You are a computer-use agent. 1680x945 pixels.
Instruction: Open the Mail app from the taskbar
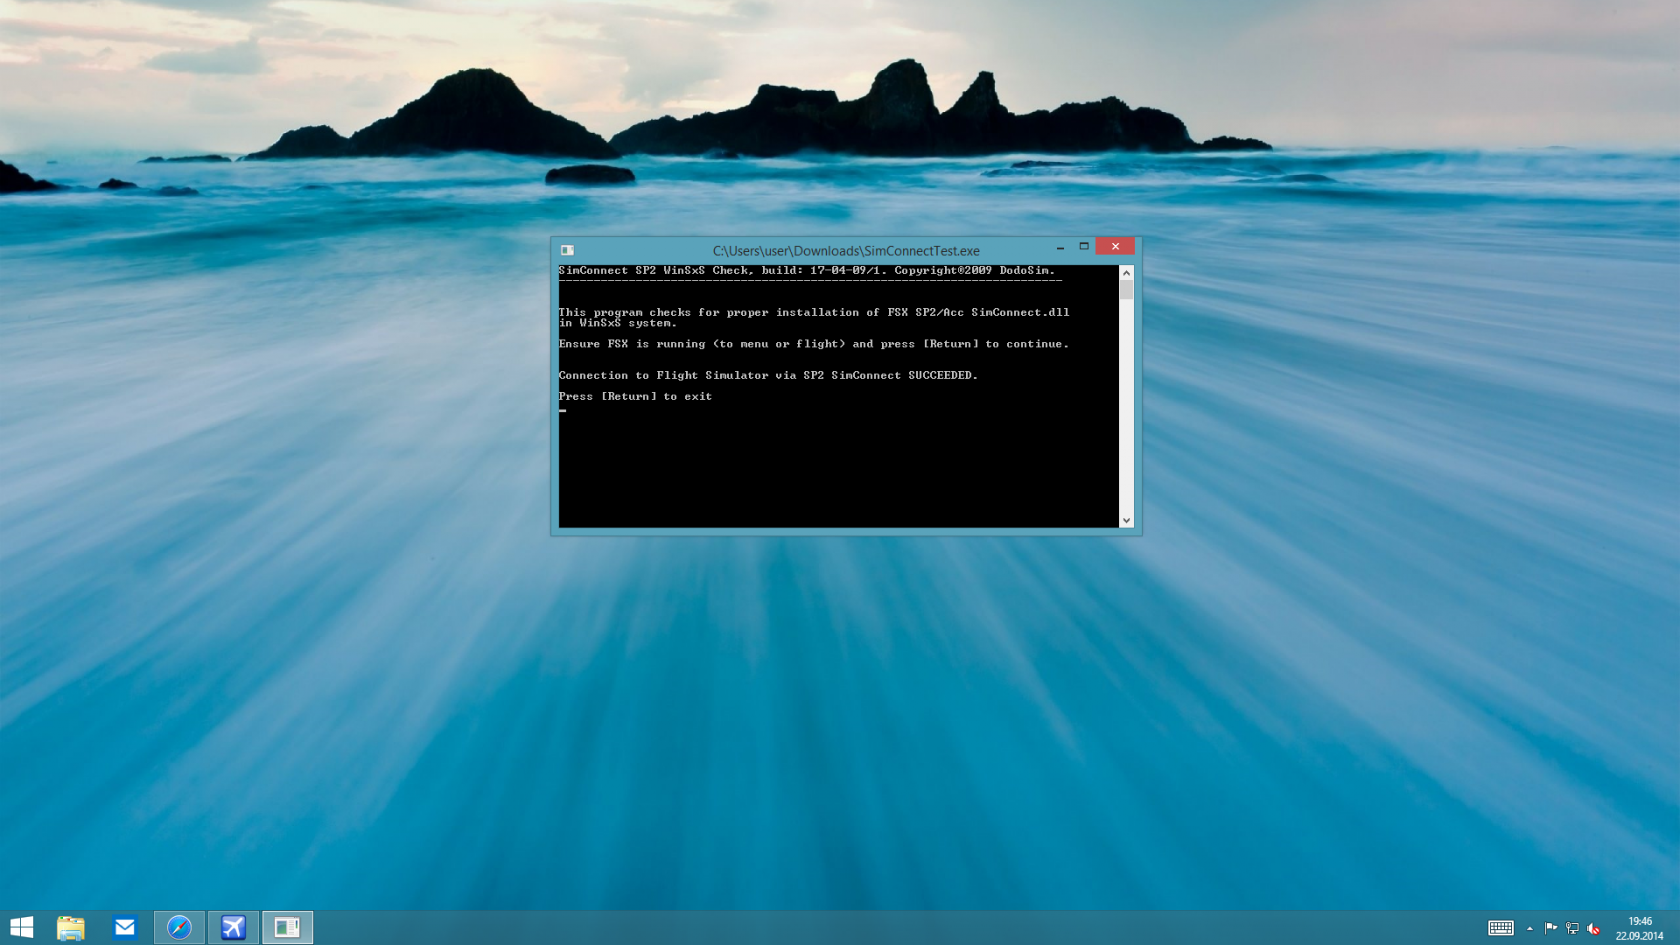124,927
